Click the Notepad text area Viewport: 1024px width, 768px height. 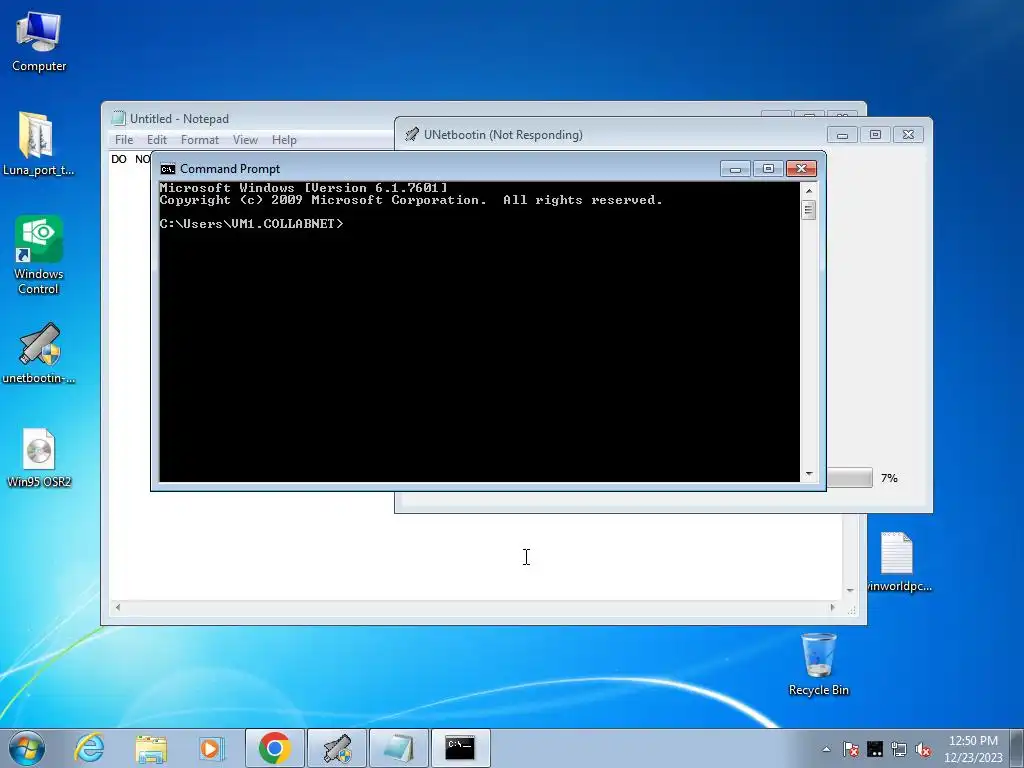(x=477, y=555)
